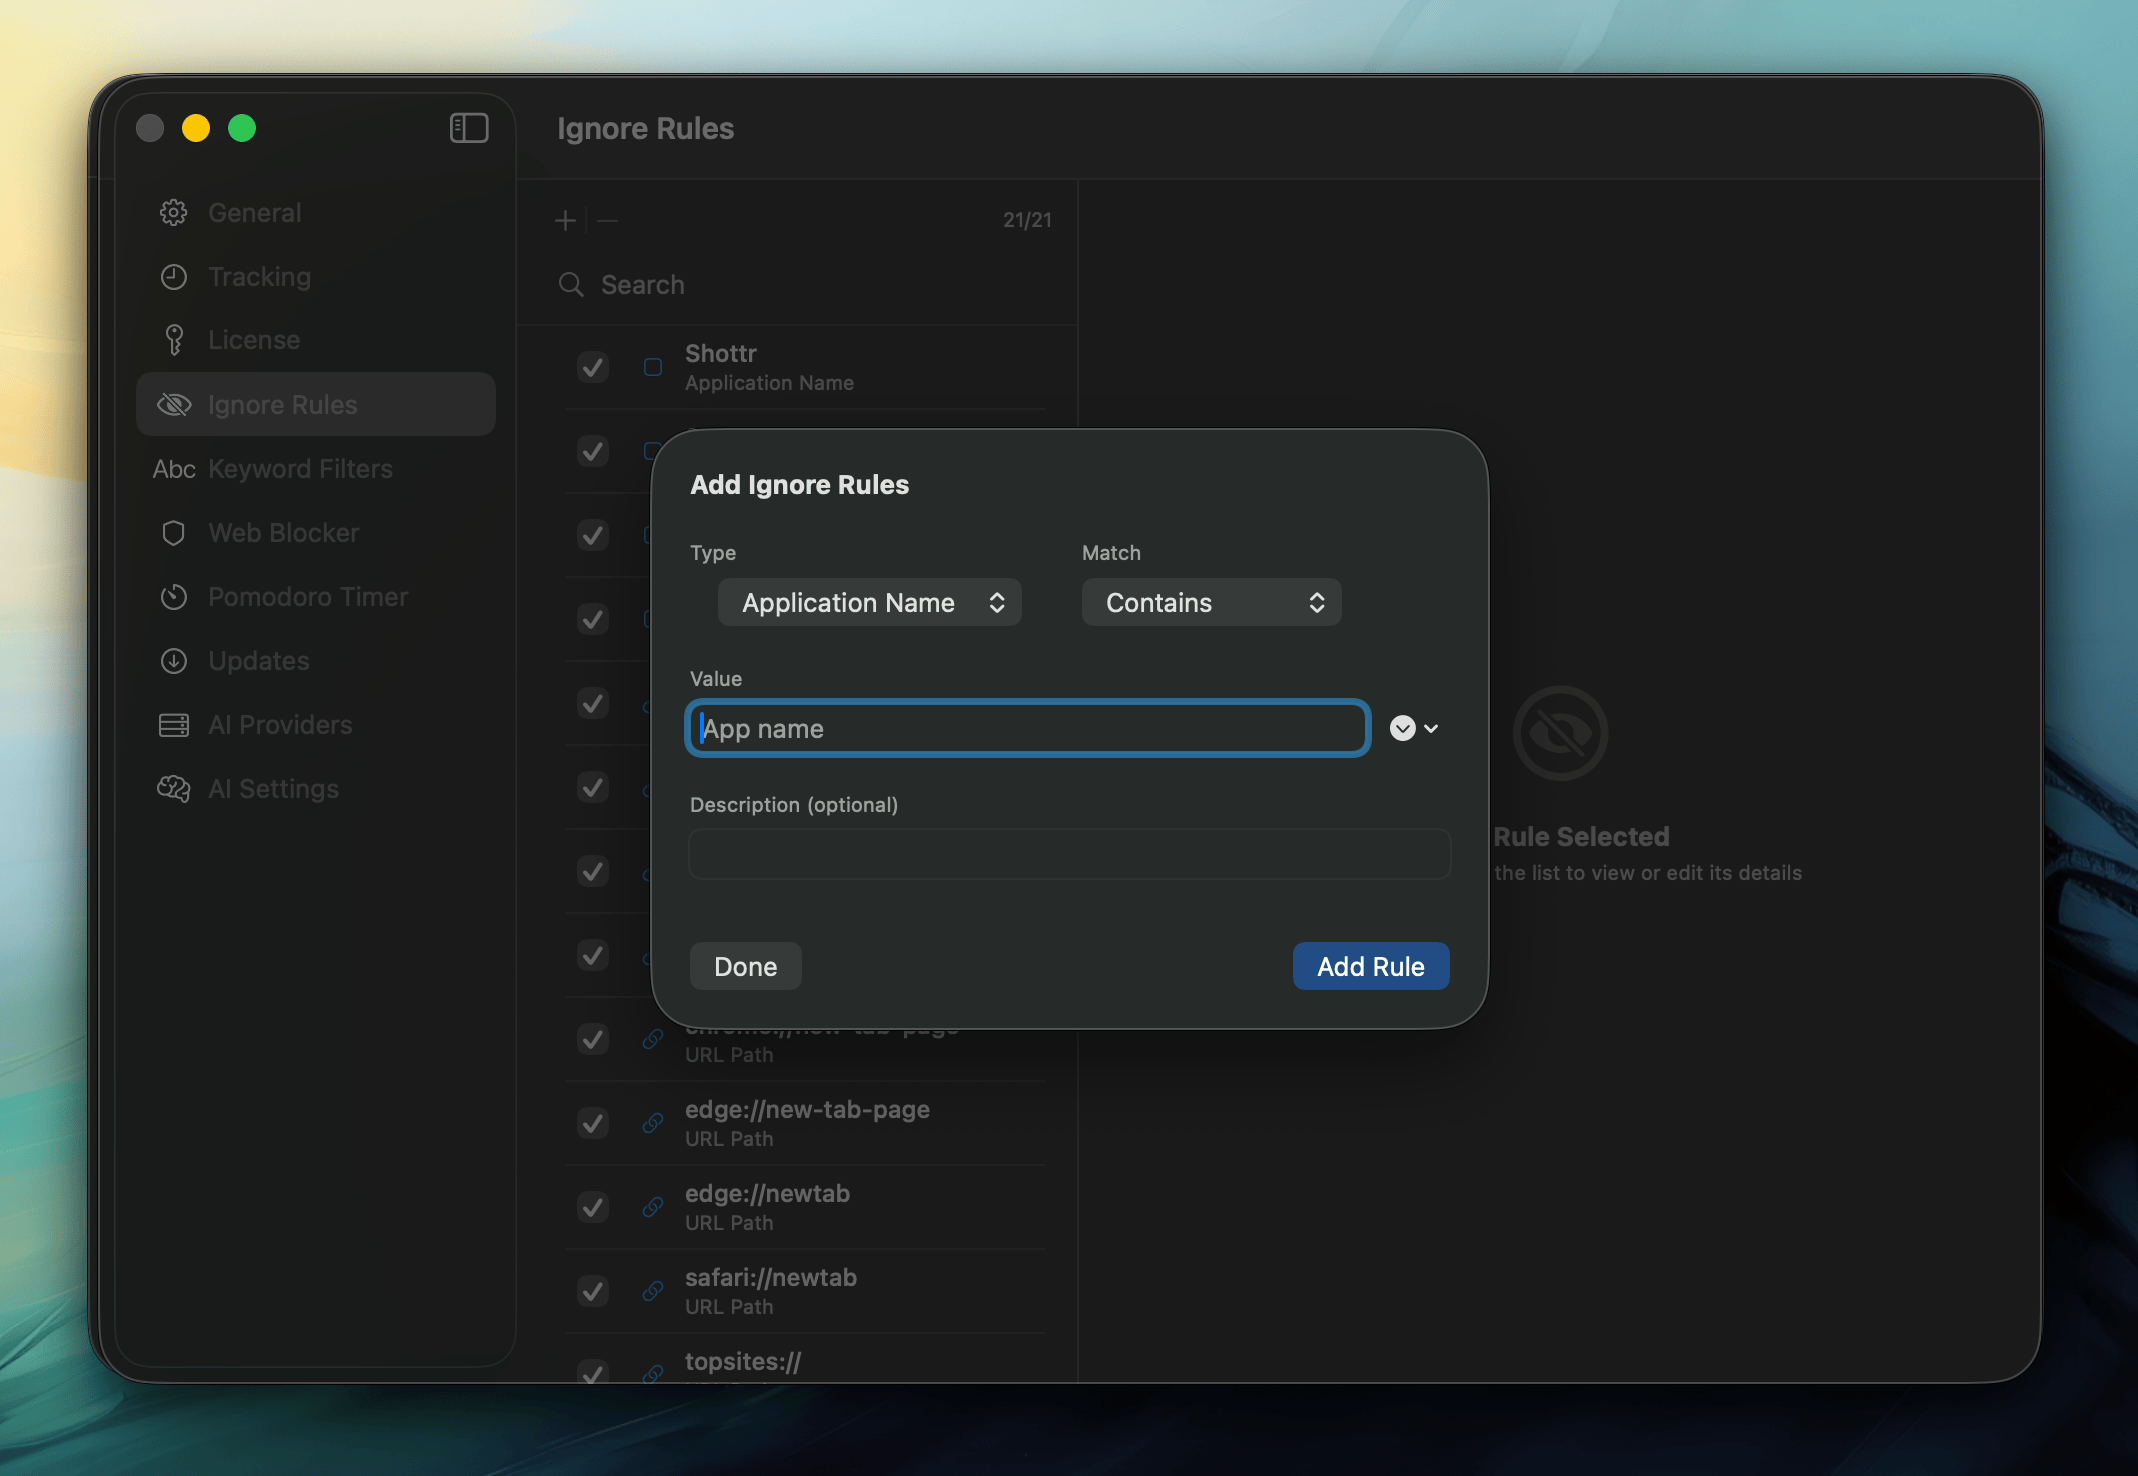
Task: Click the Pomodoro Timer icon
Action: [174, 597]
